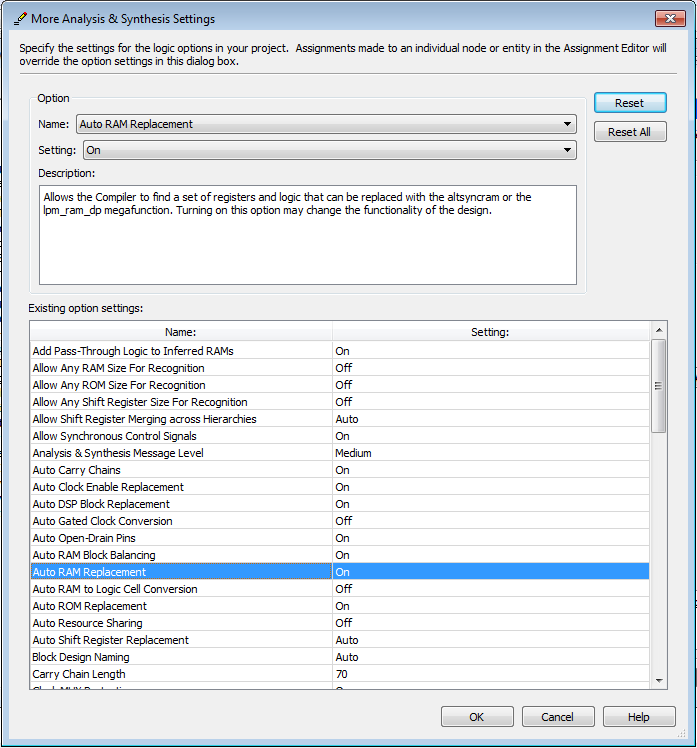Confirm settings with the OK button

(477, 717)
